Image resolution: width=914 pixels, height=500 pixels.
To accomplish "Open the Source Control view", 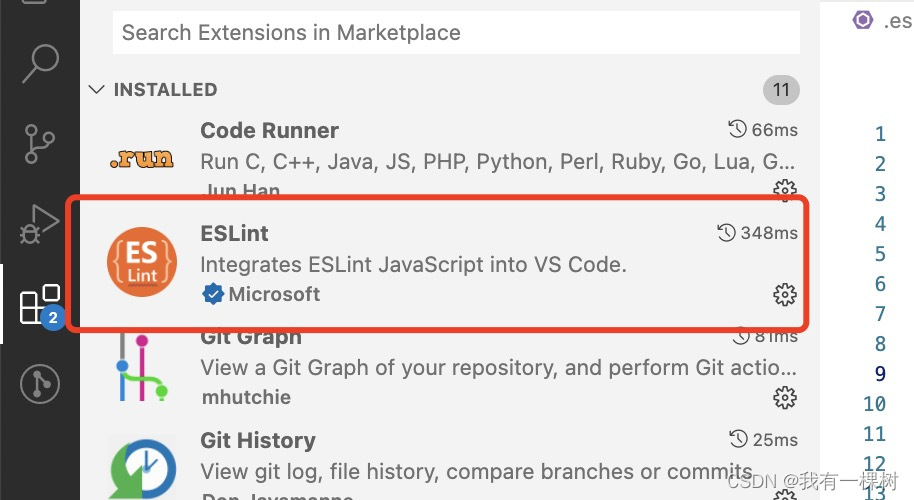I will (40, 145).
